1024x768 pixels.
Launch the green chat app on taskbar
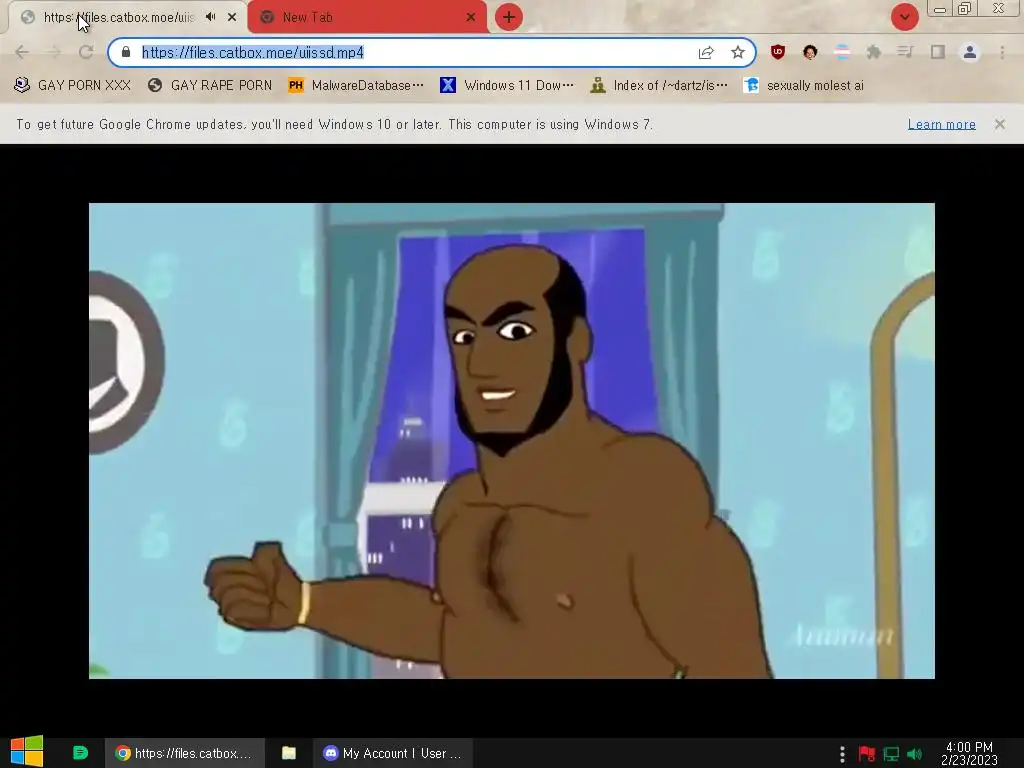pyautogui.click(x=80, y=753)
